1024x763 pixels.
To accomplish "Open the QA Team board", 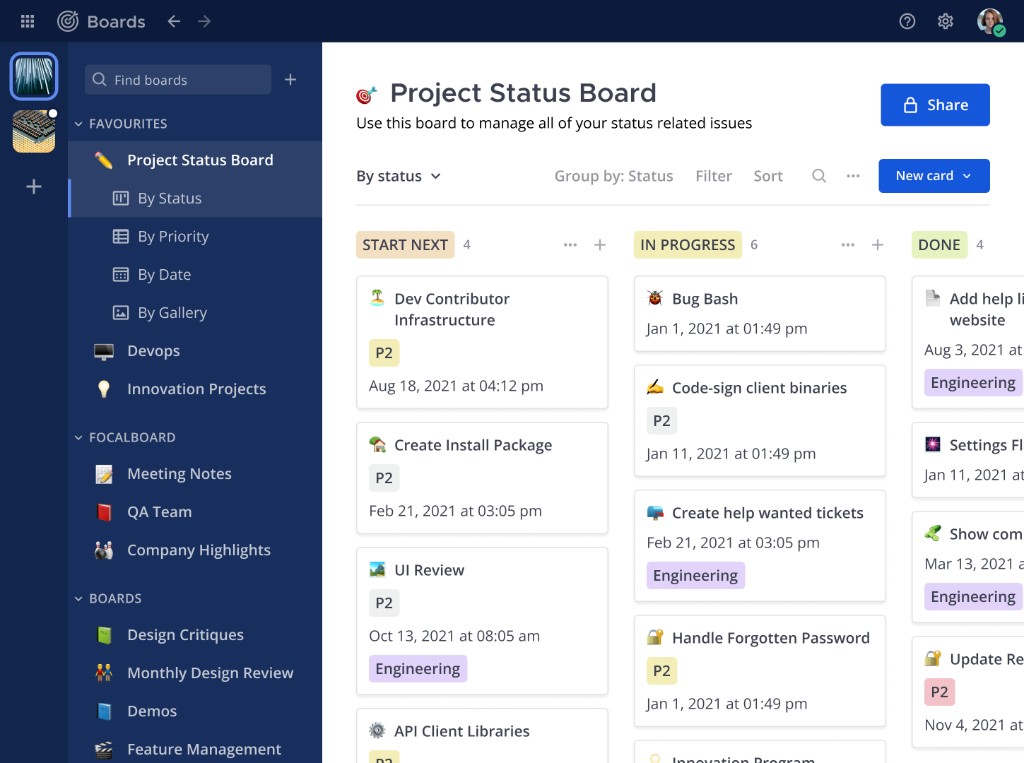I will click(195, 511).
